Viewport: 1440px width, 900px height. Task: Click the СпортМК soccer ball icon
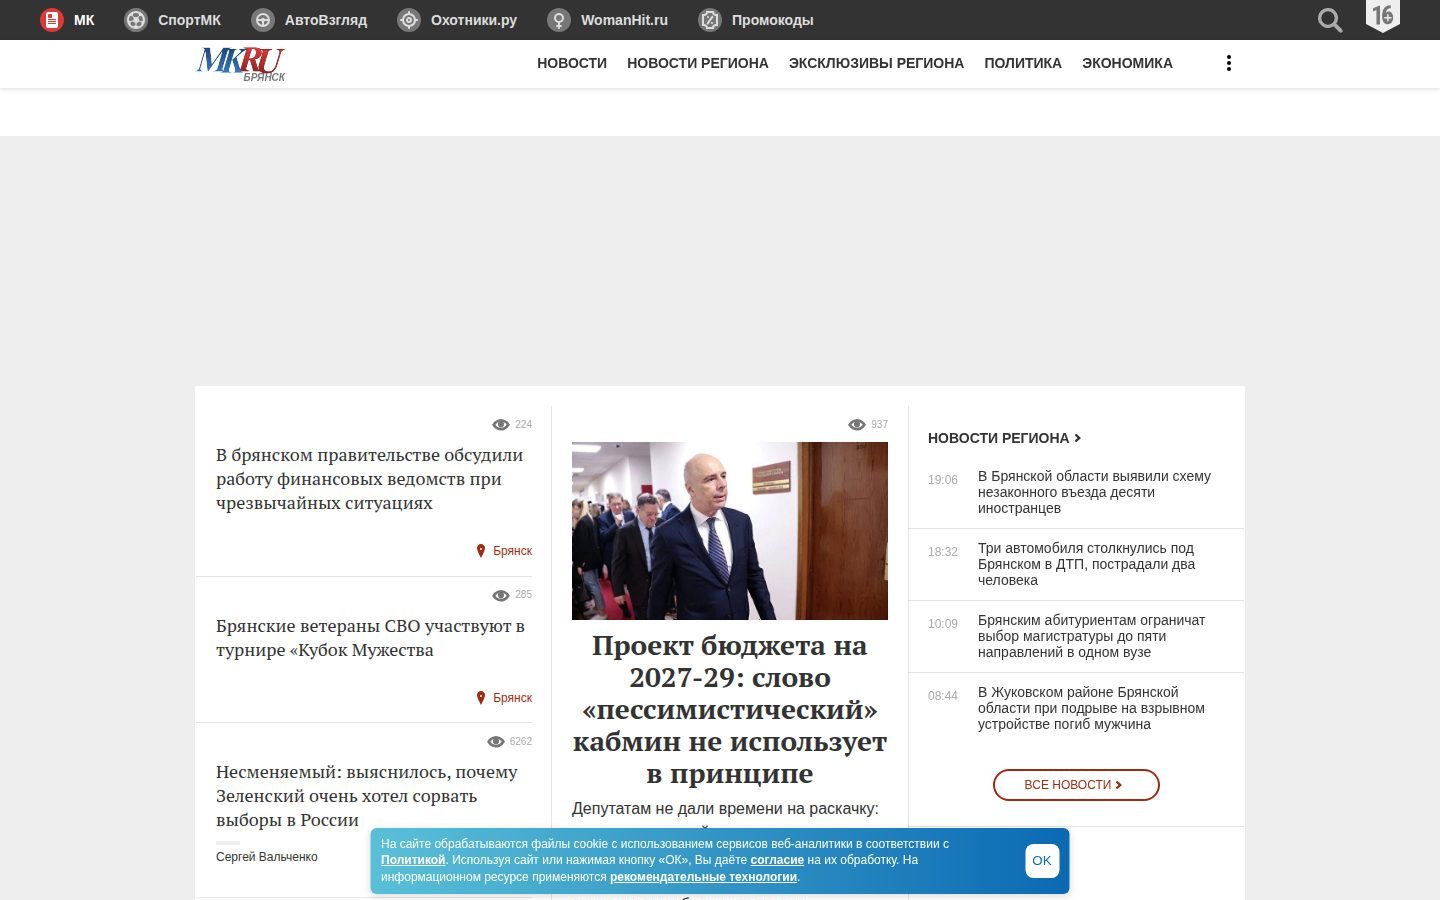[136, 20]
